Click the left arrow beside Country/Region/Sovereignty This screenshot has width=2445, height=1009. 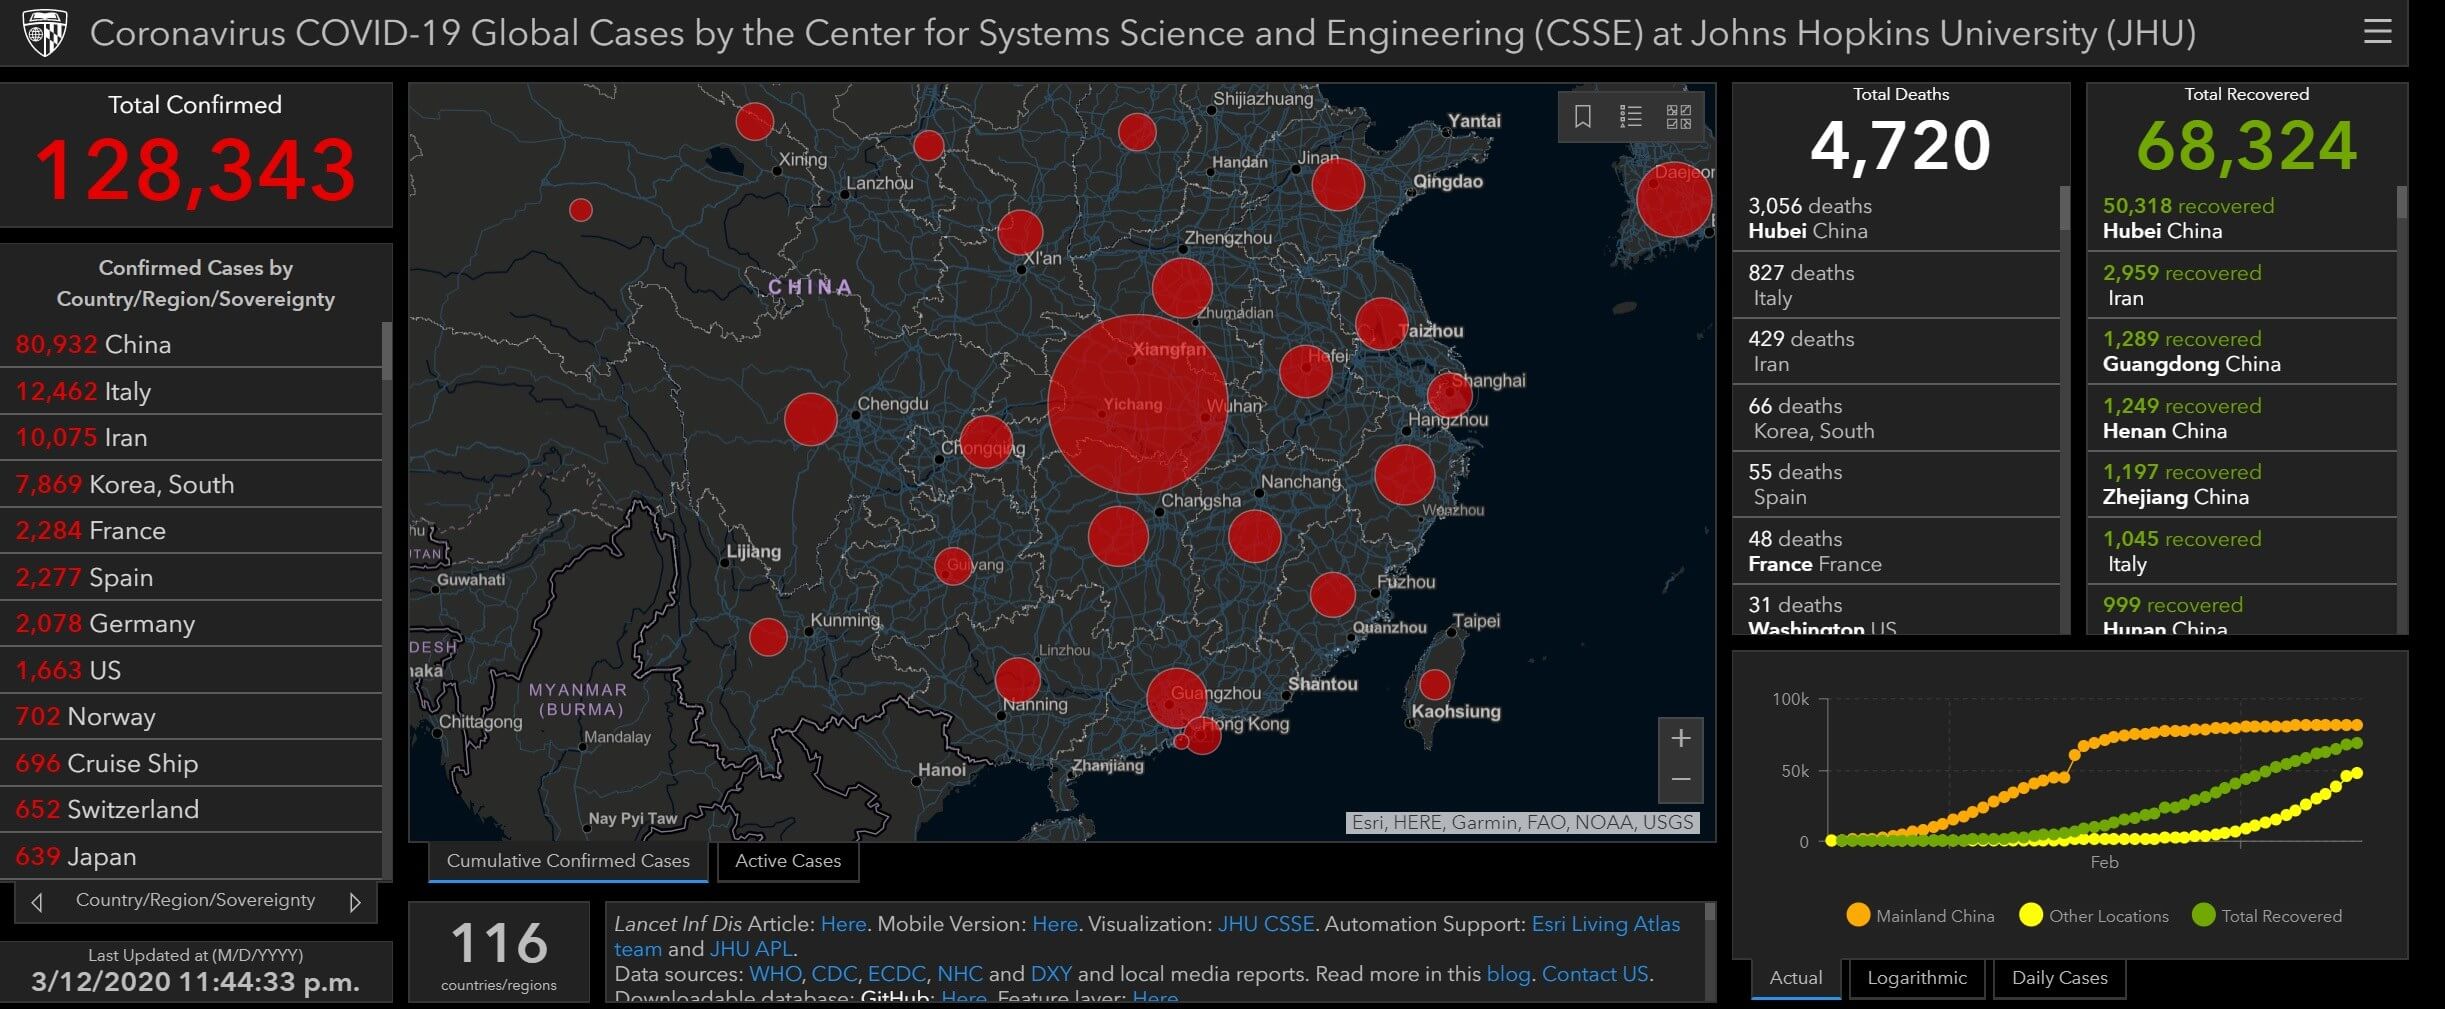37,902
